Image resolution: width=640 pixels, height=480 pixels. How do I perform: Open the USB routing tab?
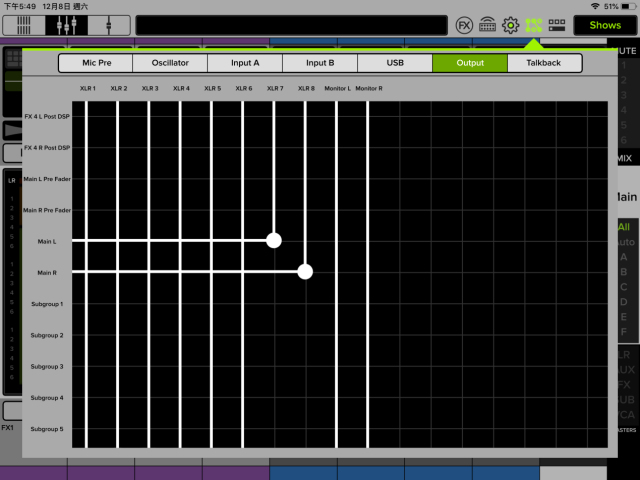click(395, 63)
